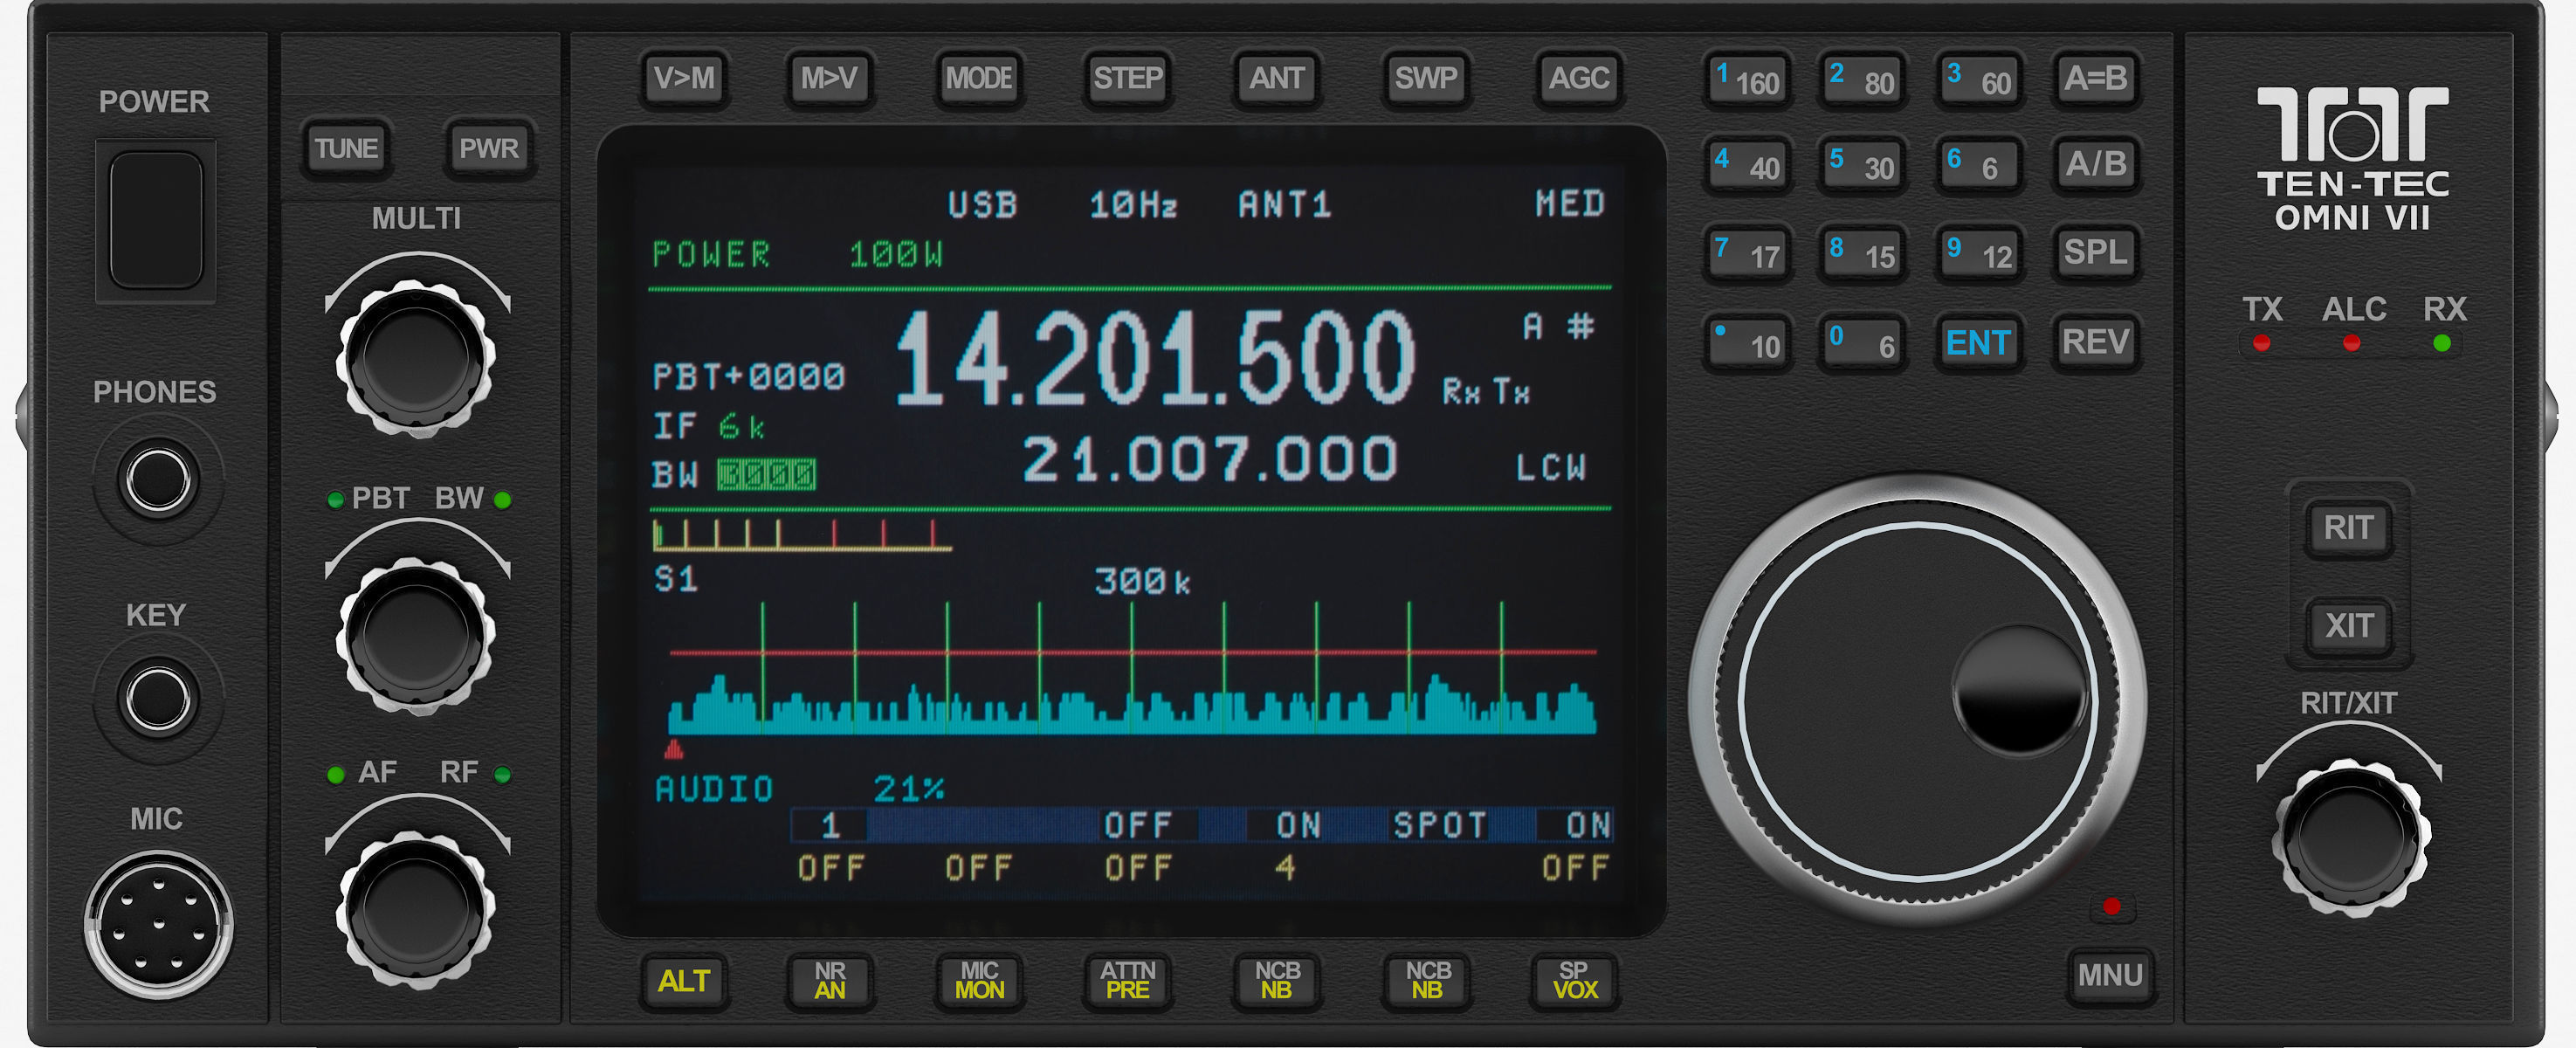Click the BW green indicator LED
This screenshot has height=1048, width=2576.
tap(503, 500)
